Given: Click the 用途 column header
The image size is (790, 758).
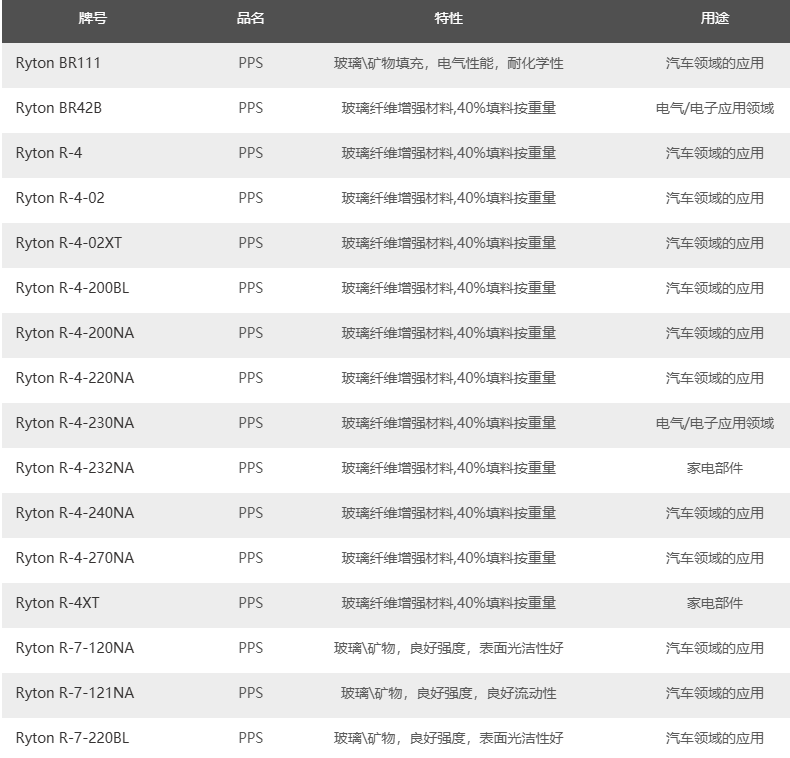Looking at the screenshot, I should (715, 18).
